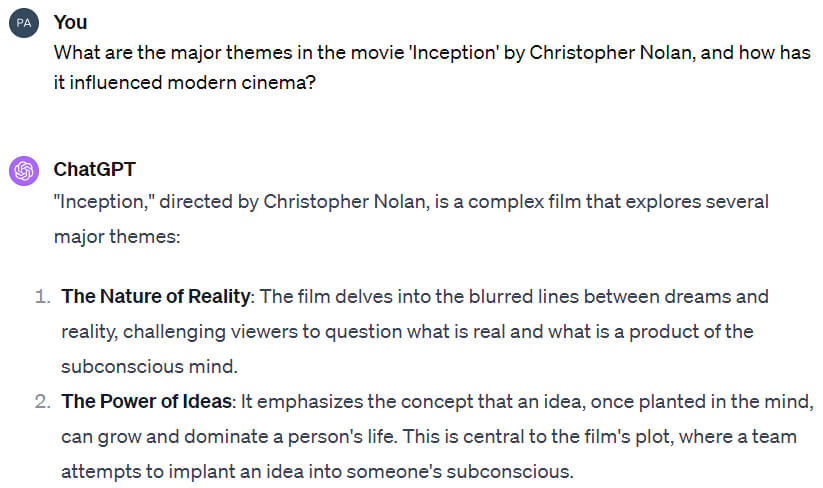Click list number 2 marker
Image resolution: width=823 pixels, height=488 pixels.
coord(42,402)
